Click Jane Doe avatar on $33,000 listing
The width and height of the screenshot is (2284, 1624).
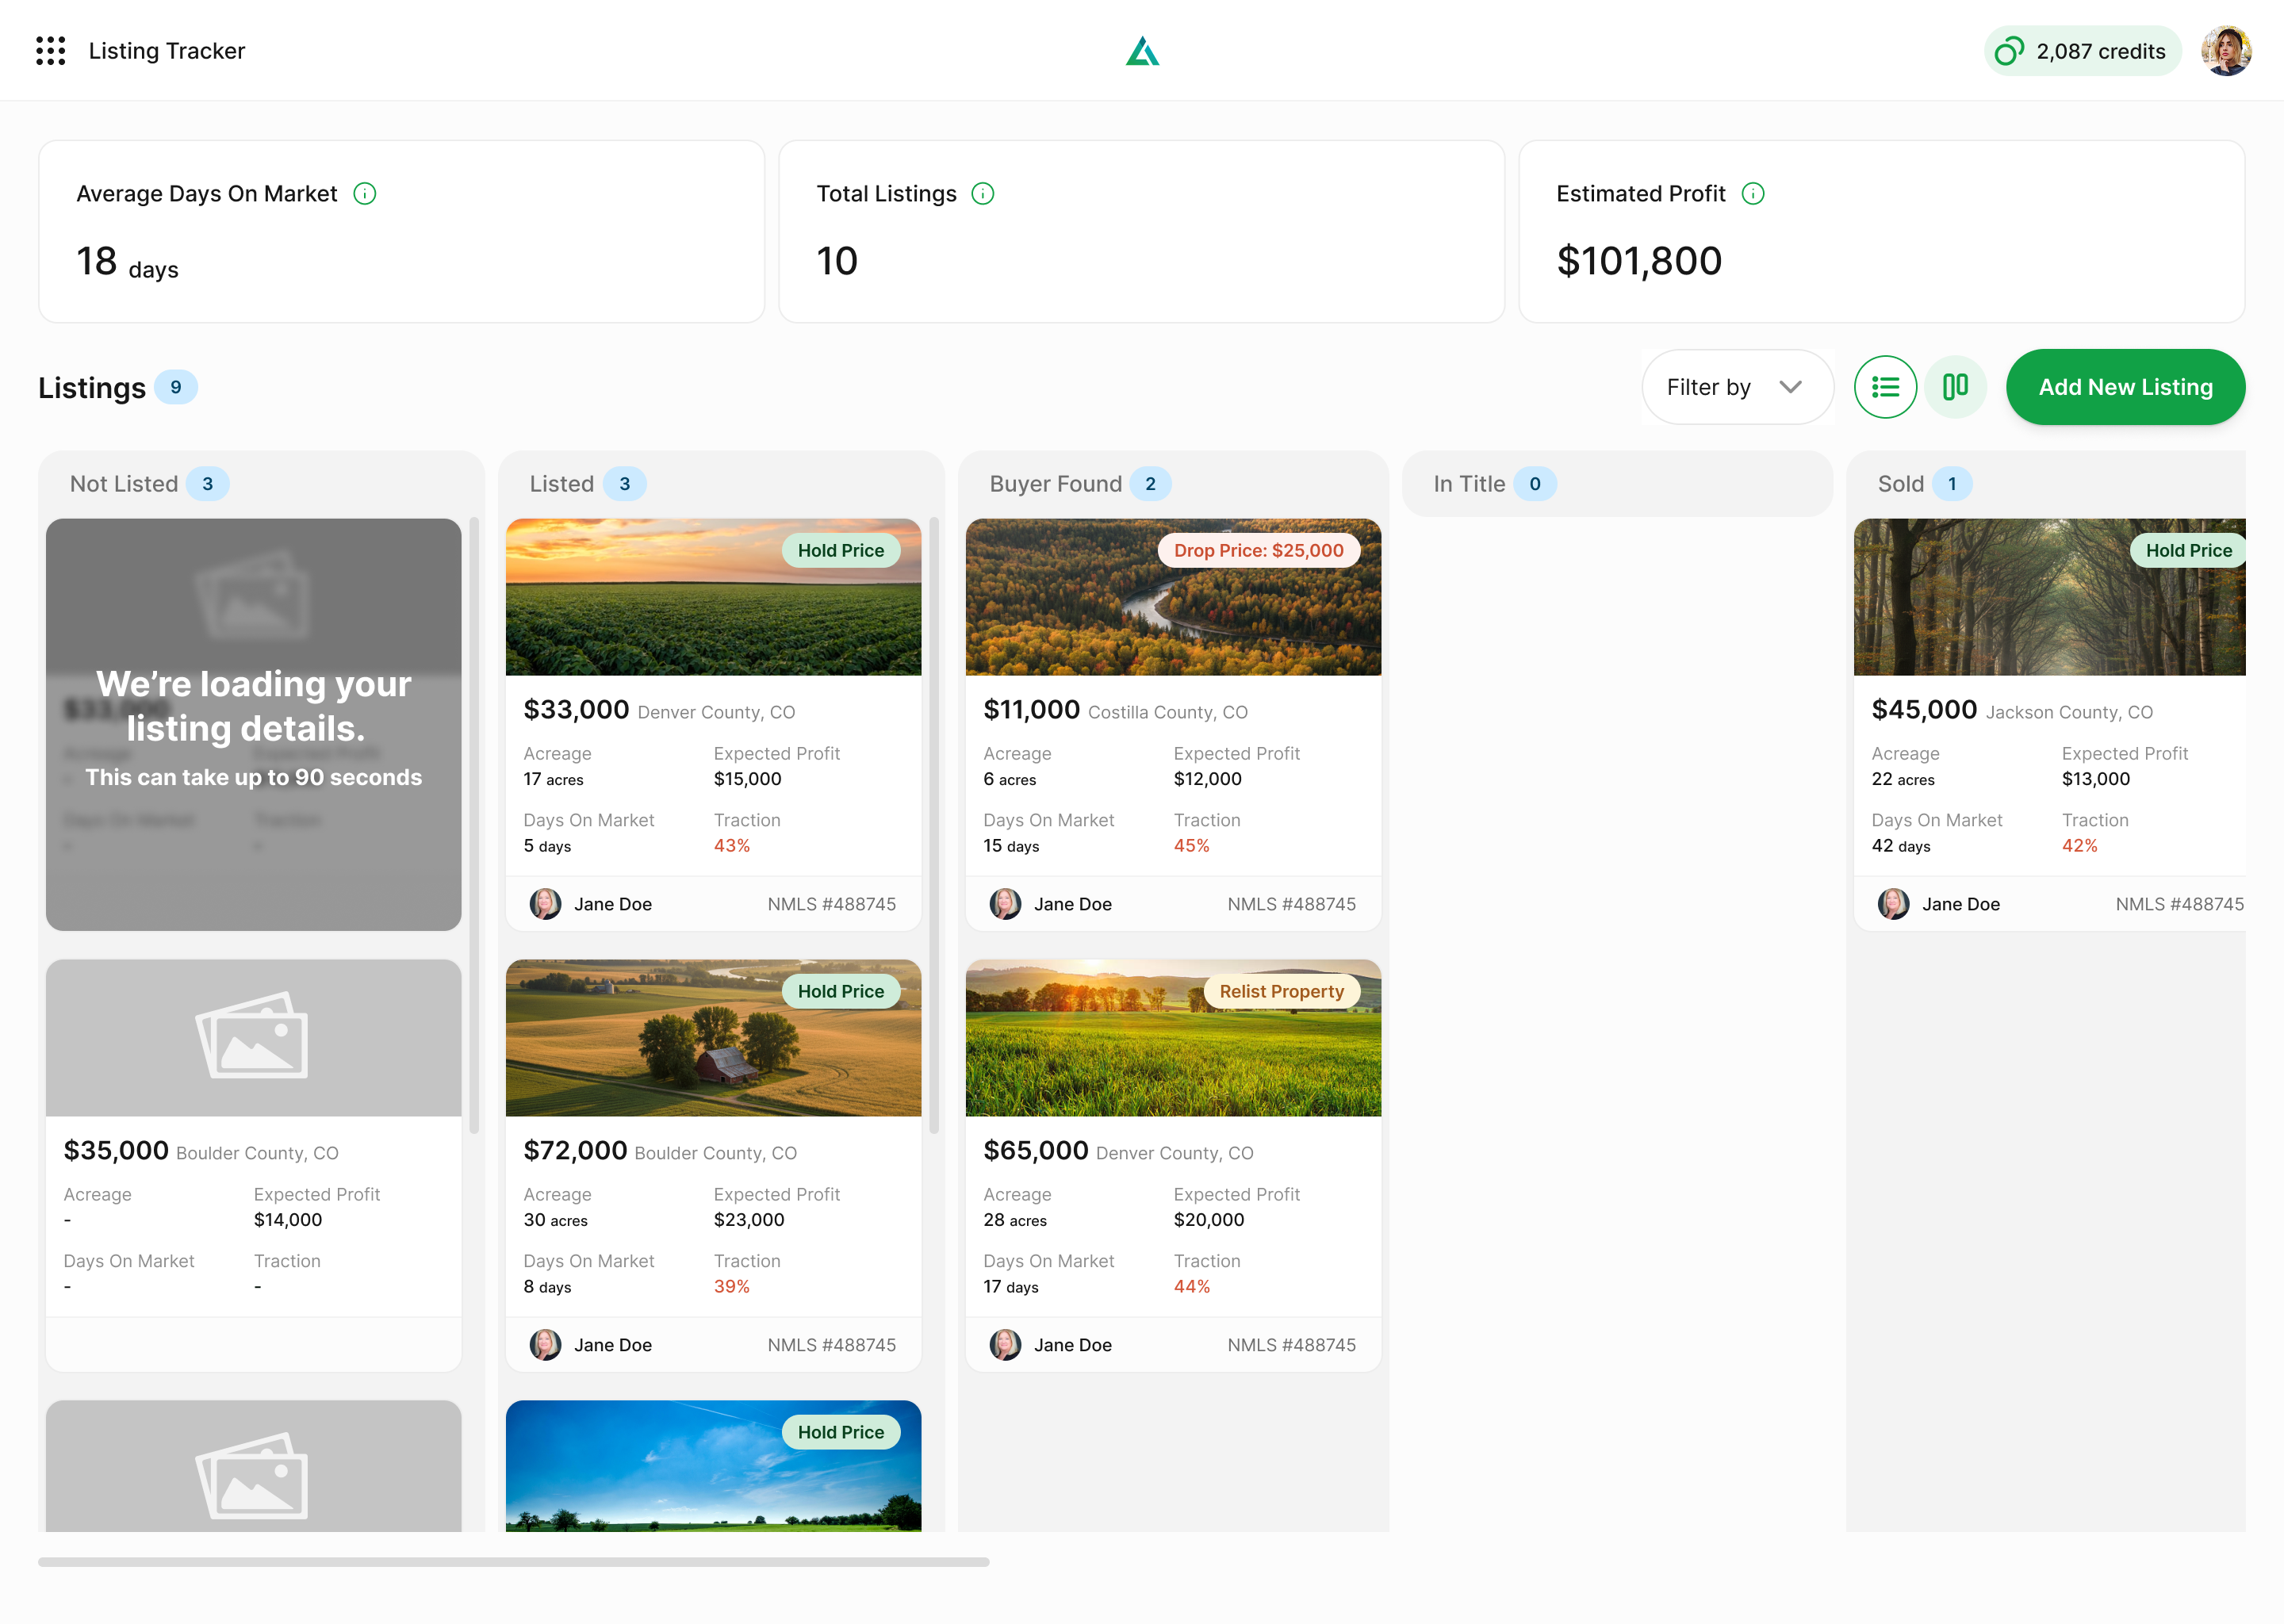pos(545,904)
